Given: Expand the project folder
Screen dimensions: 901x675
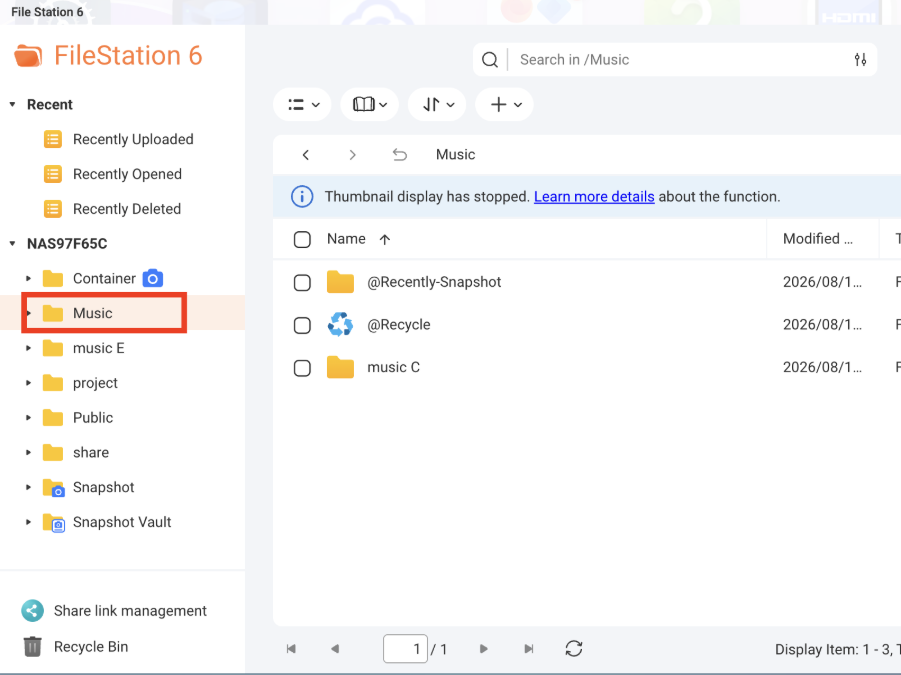Looking at the screenshot, I should pyautogui.click(x=28, y=383).
